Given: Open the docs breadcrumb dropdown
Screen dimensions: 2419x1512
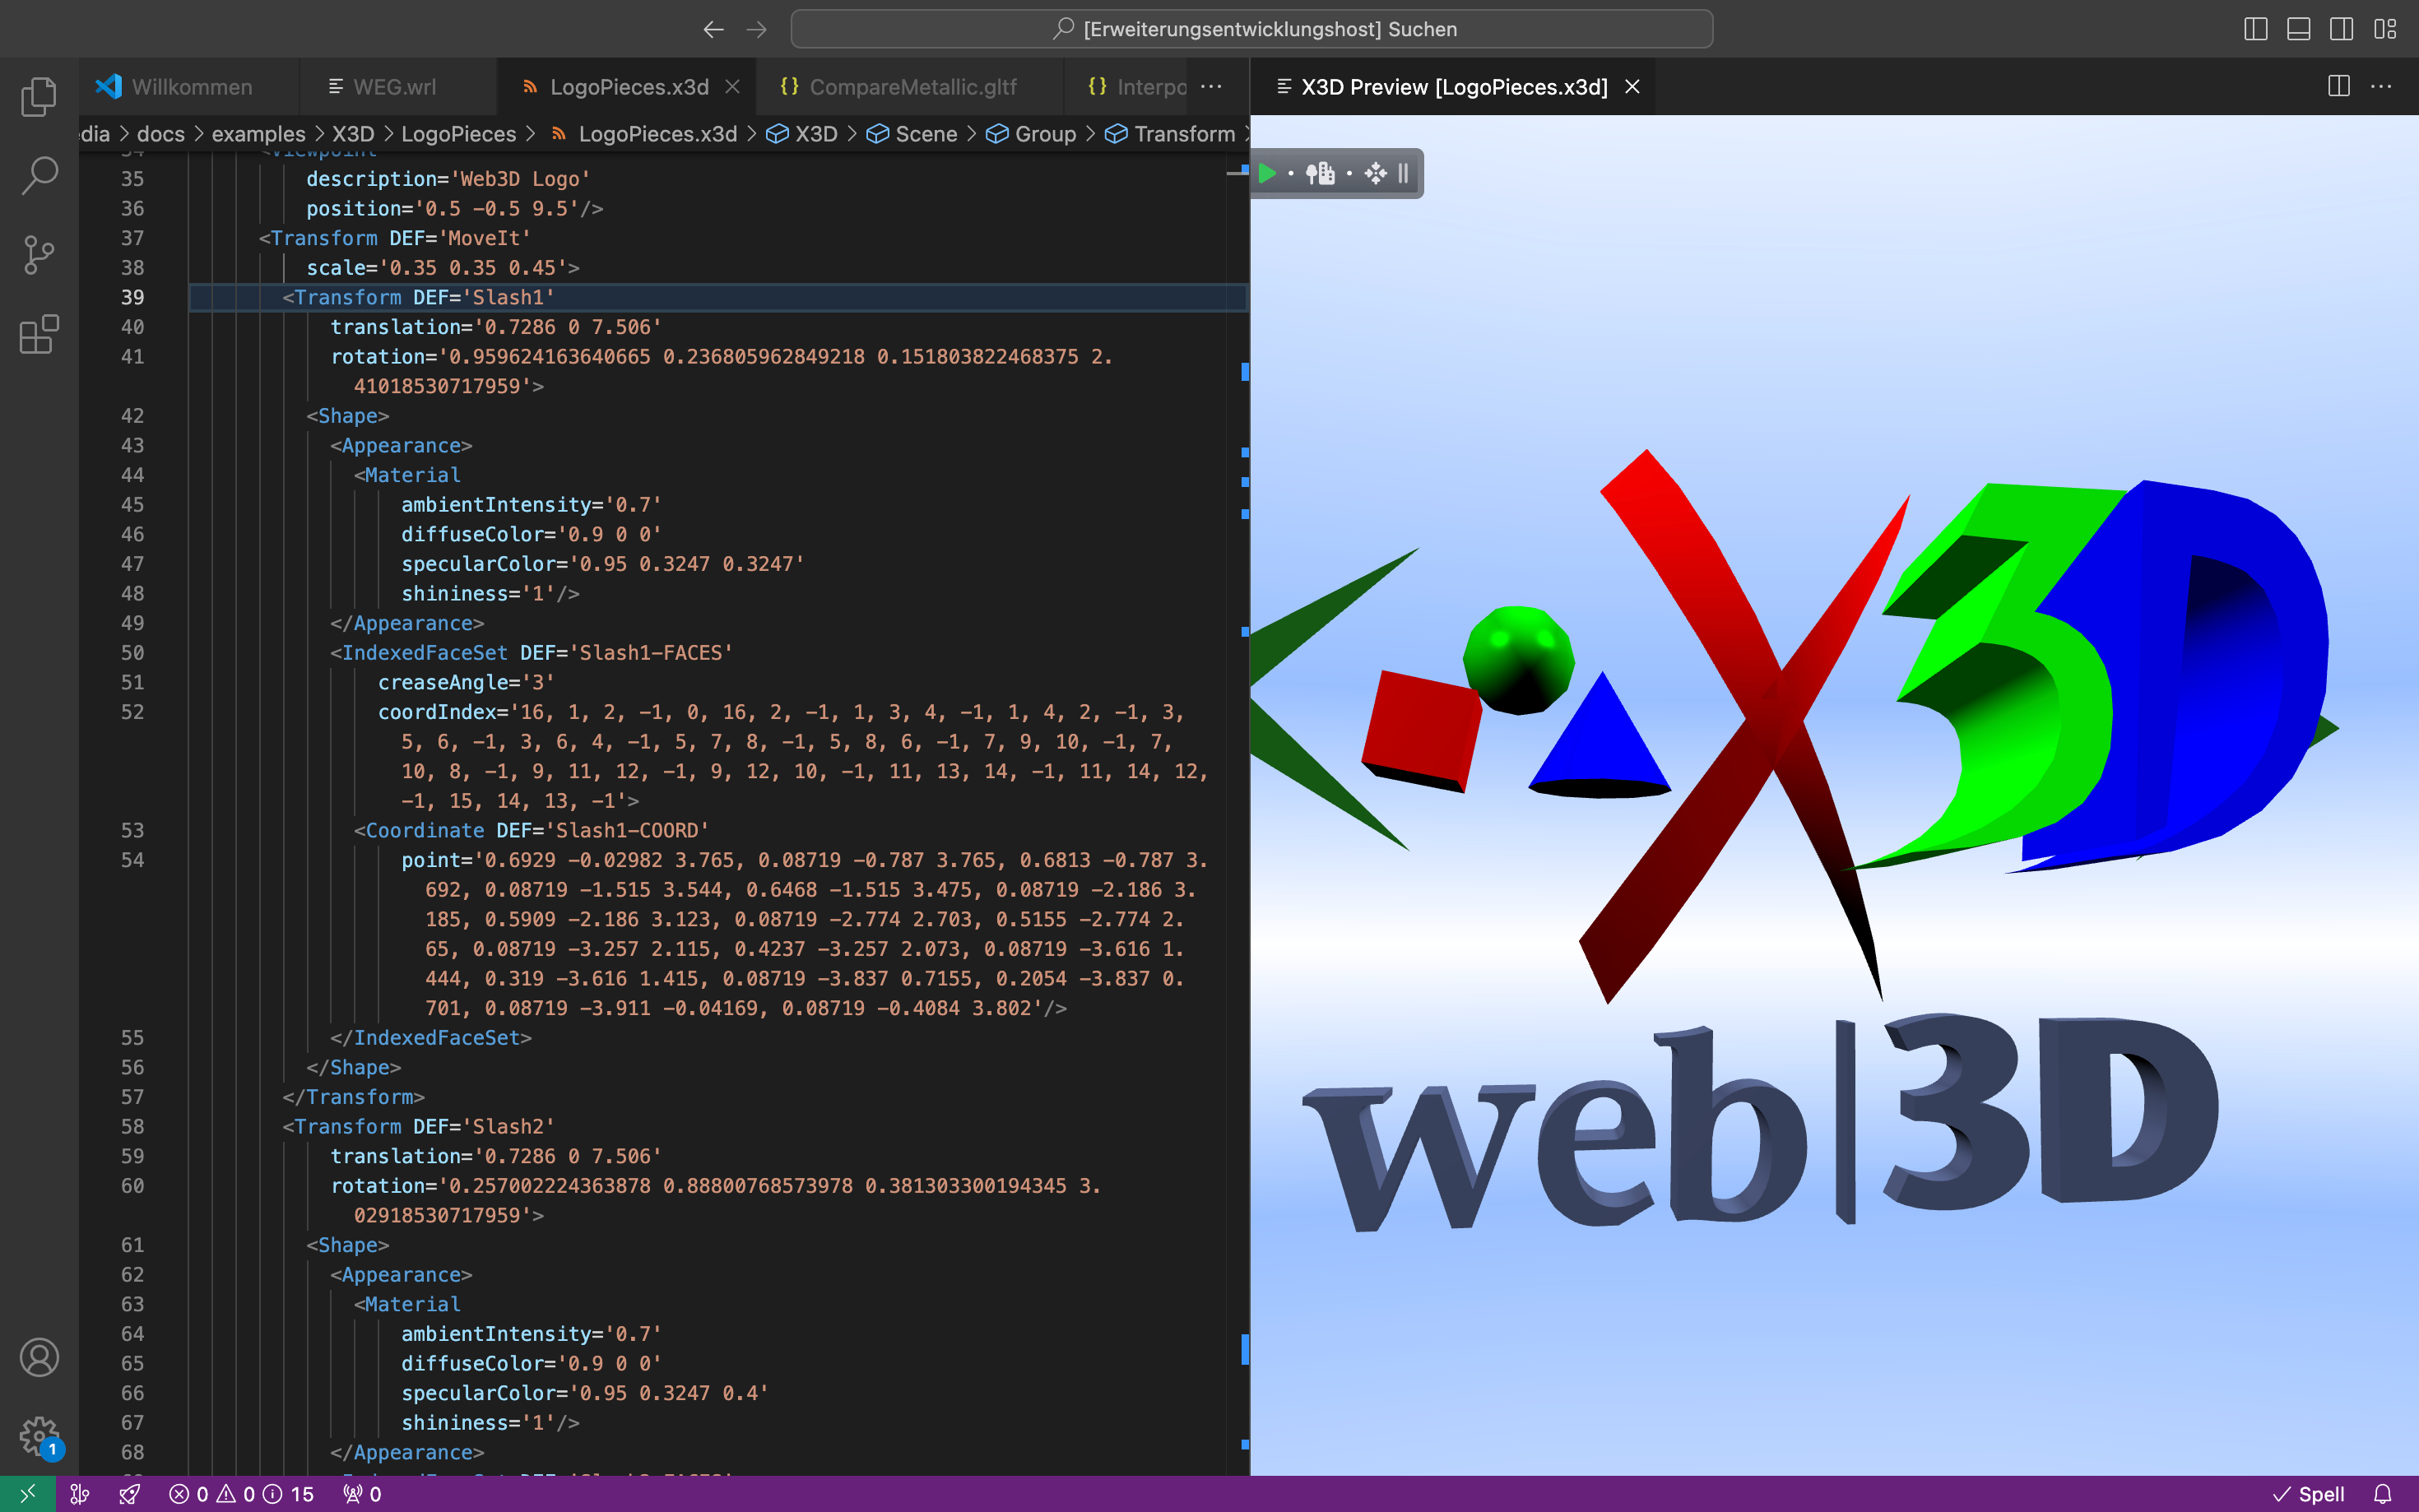Looking at the screenshot, I should 160,134.
